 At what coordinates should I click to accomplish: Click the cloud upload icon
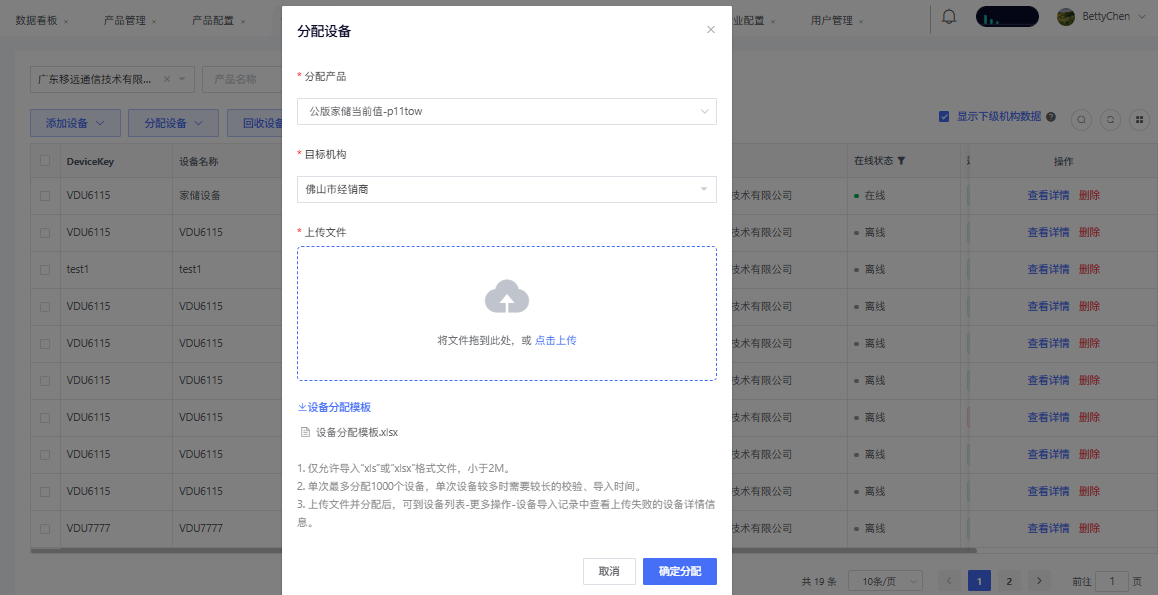pos(507,297)
